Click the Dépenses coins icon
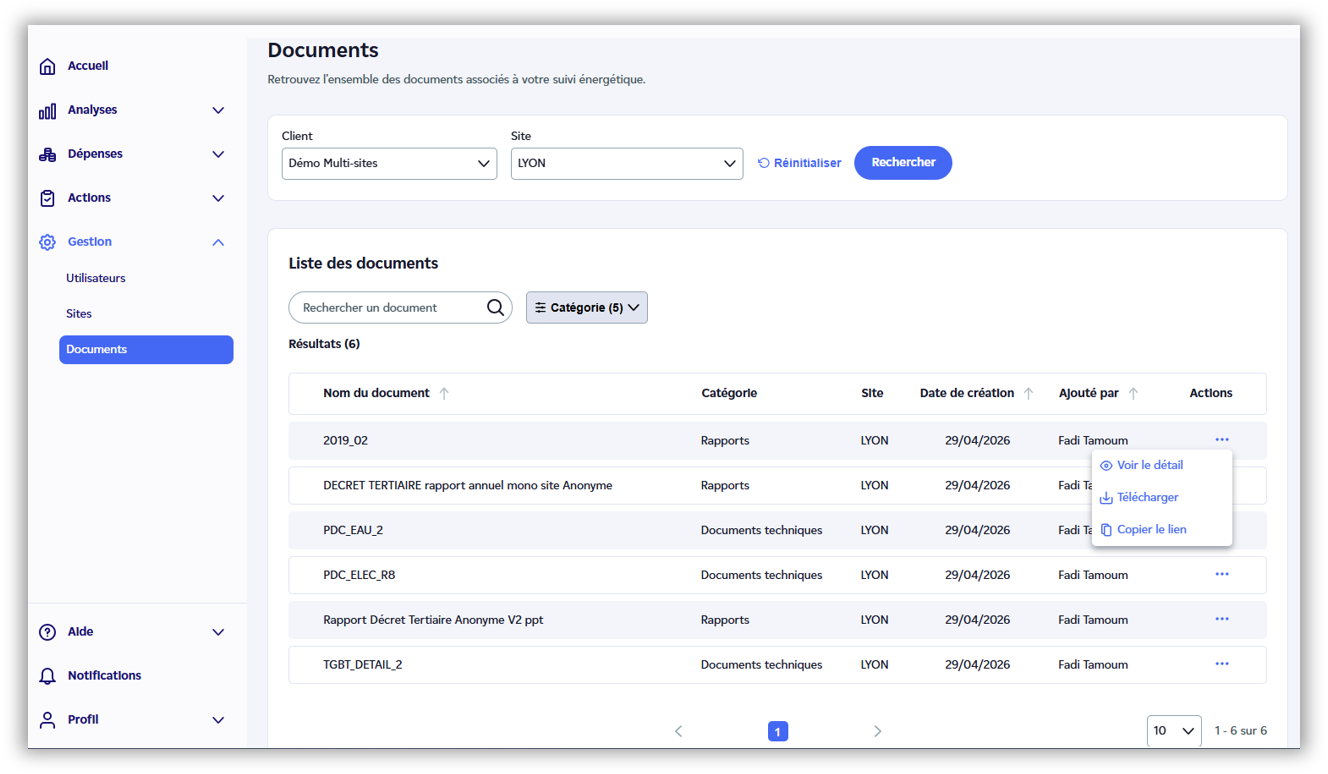This screenshot has height=774, width=1328. click(x=47, y=155)
